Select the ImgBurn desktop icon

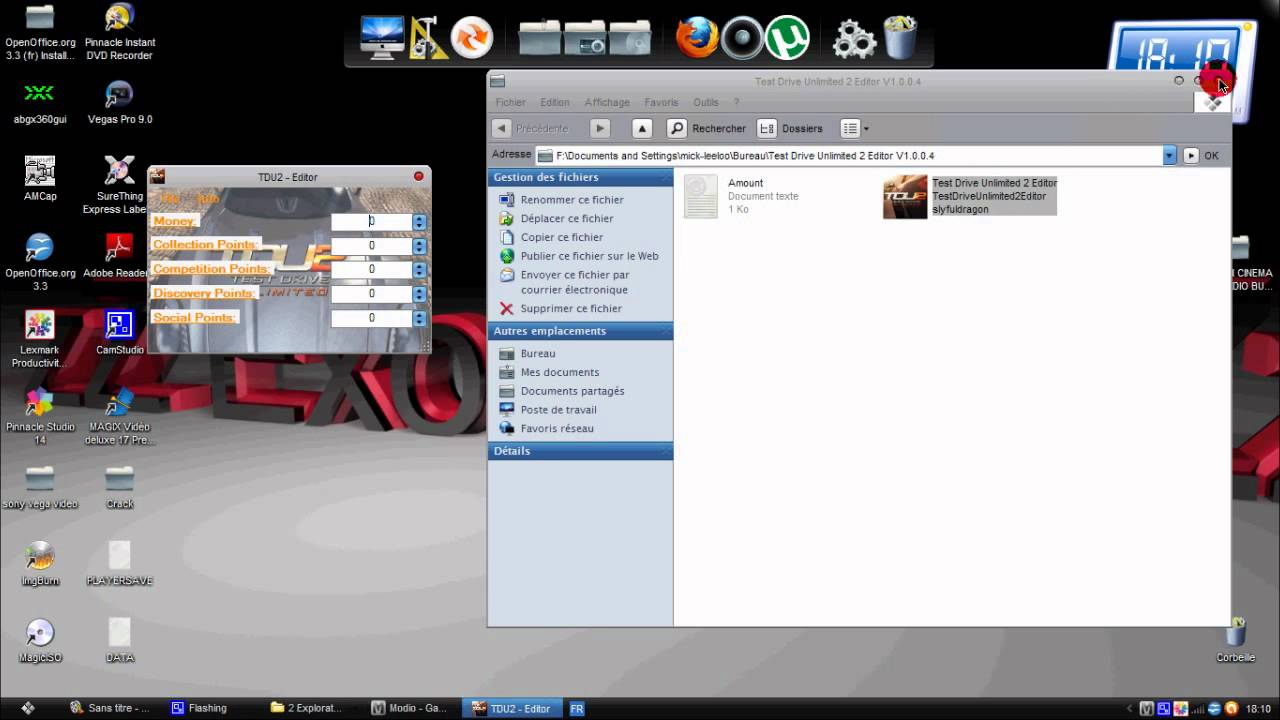[x=40, y=564]
